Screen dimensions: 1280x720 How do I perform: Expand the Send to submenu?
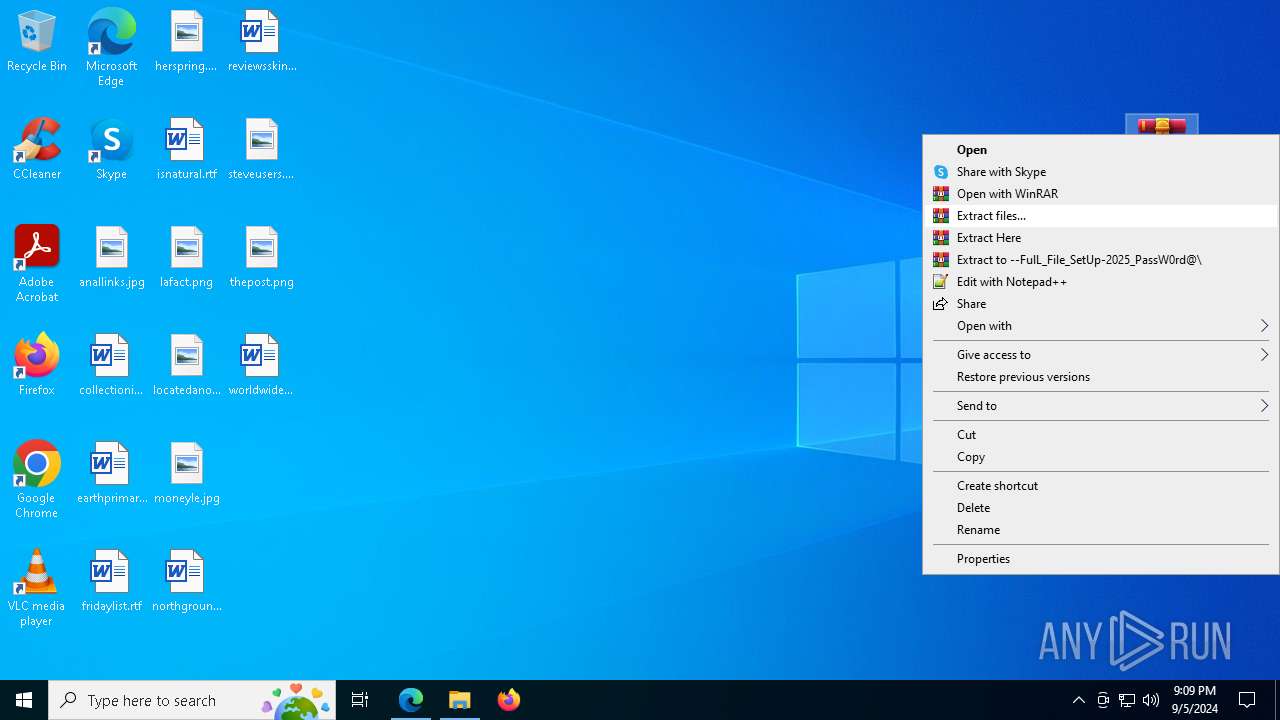(x=1100, y=406)
